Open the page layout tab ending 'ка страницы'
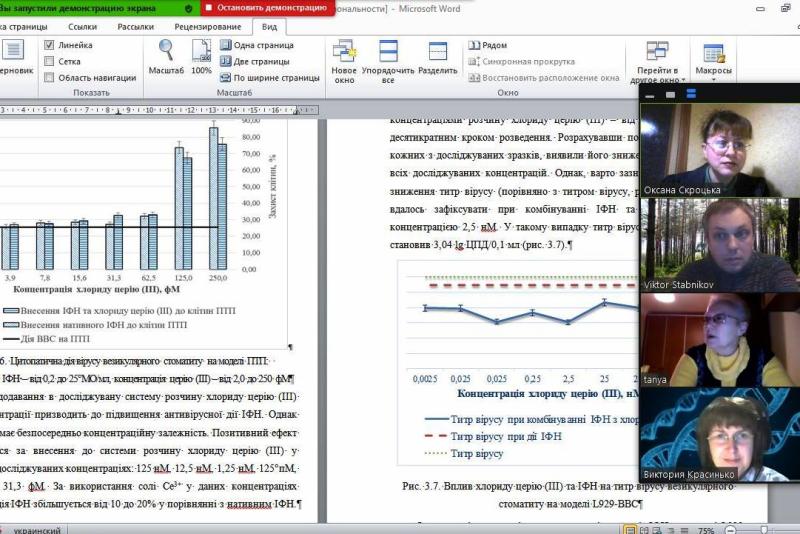 click(x=23, y=27)
